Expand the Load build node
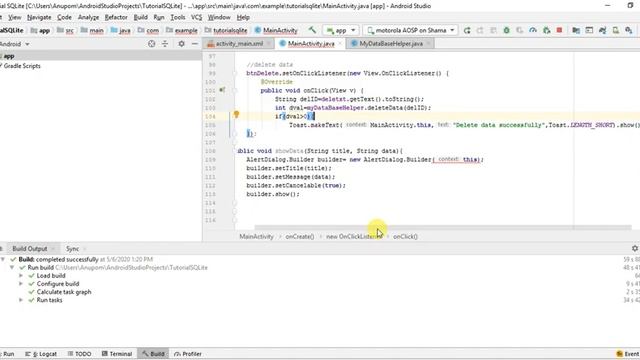The height and width of the screenshot is (360, 640). click(x=21, y=276)
